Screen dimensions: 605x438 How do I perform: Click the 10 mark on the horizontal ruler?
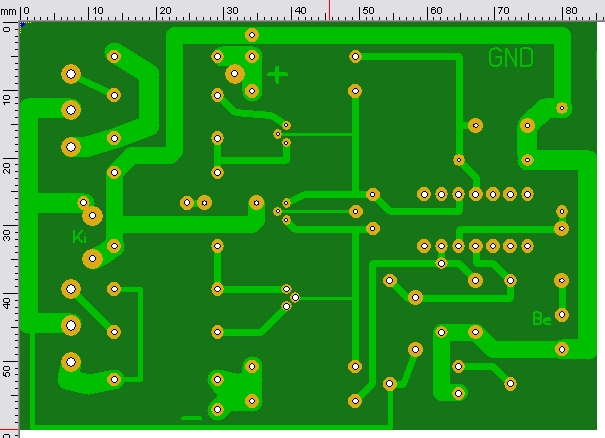[x=98, y=11]
